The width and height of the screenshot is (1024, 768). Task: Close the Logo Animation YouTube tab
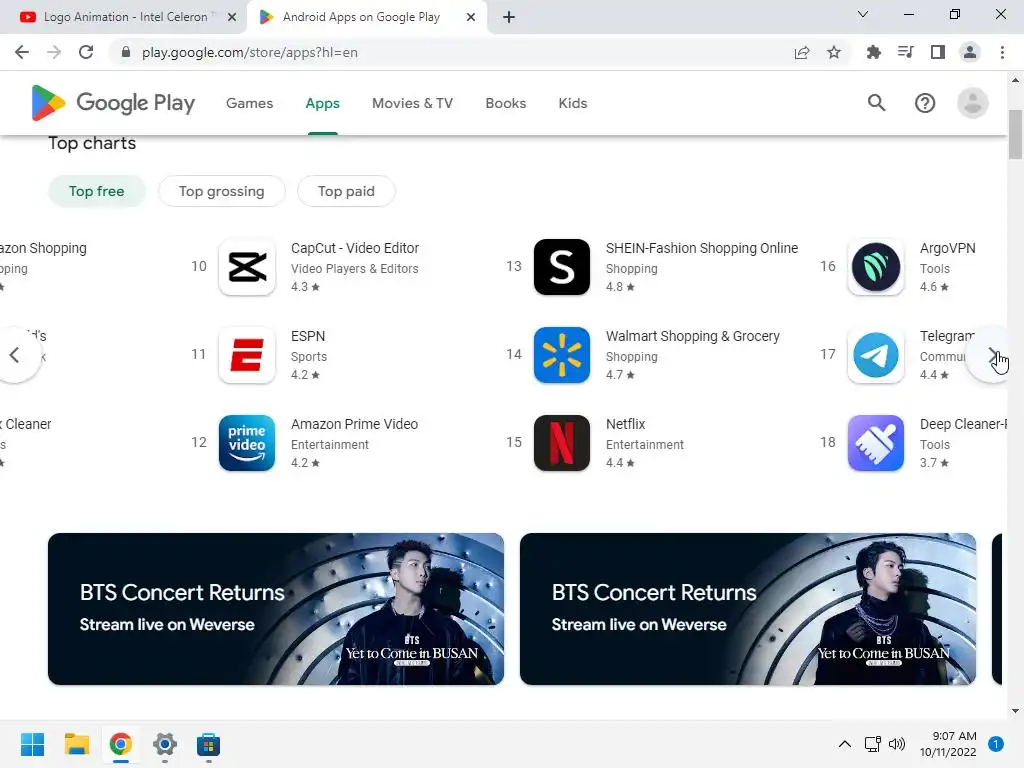click(232, 17)
